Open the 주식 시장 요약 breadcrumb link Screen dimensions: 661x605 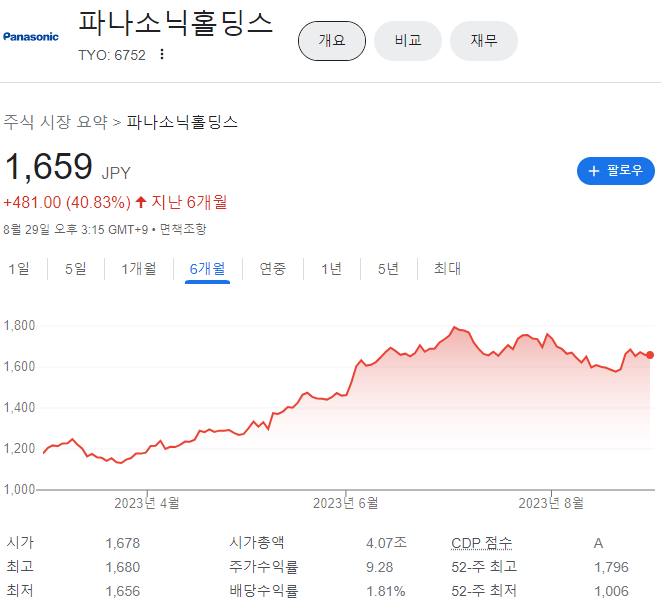pos(56,122)
